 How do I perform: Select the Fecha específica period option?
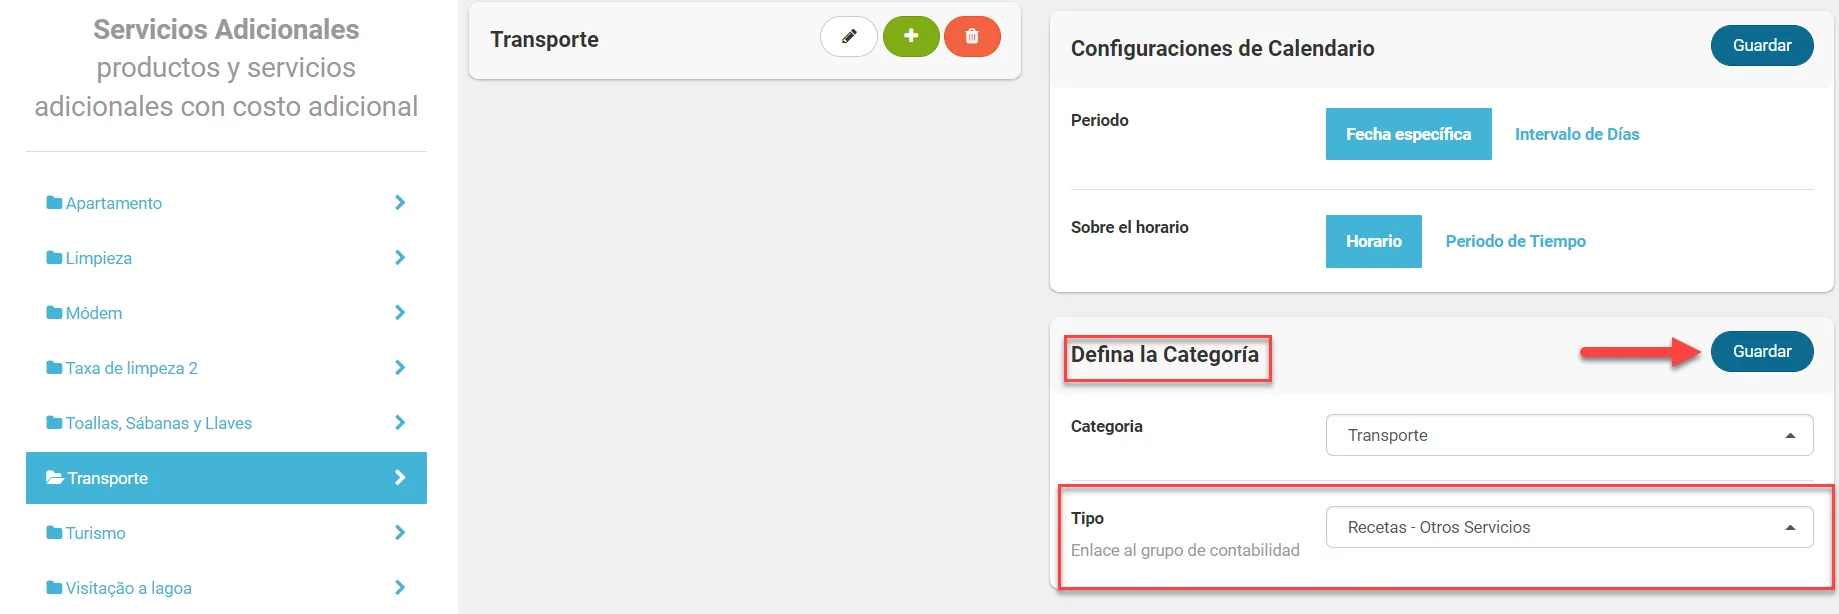tap(1408, 134)
